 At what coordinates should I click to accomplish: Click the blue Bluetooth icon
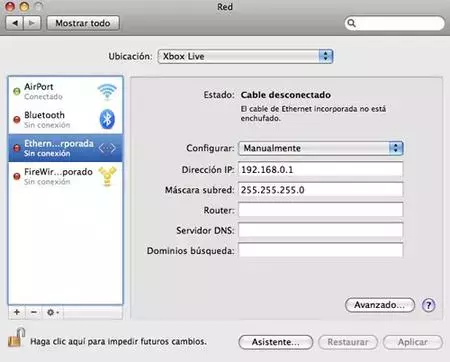click(x=107, y=119)
